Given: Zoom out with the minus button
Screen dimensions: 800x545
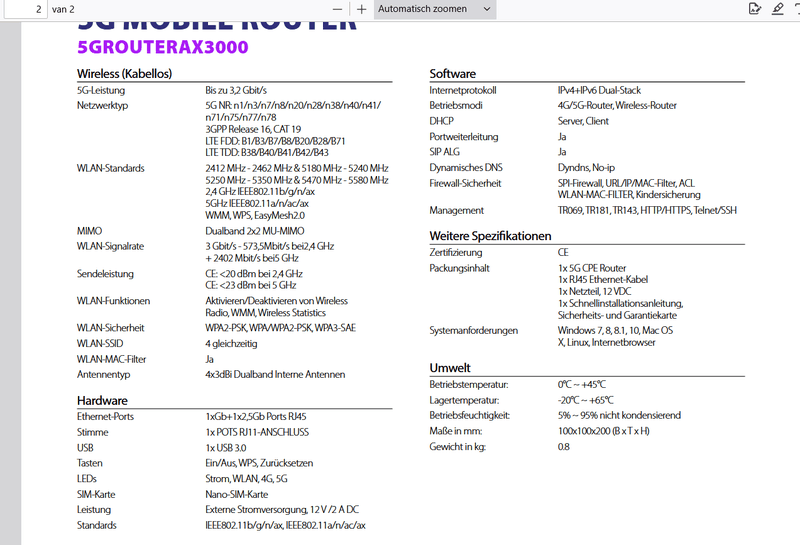Looking at the screenshot, I should (x=337, y=9).
